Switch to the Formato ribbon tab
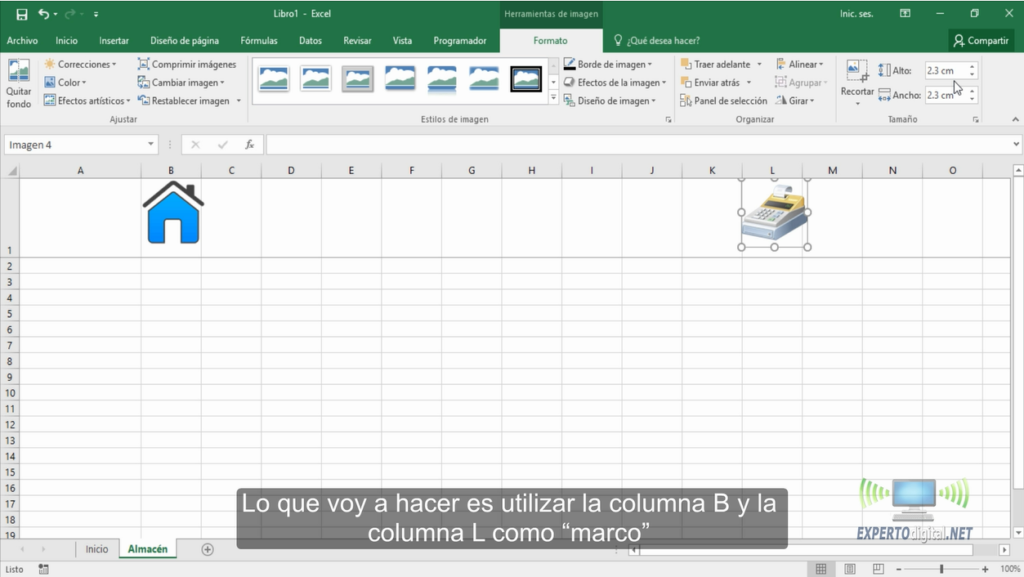 [550, 40]
